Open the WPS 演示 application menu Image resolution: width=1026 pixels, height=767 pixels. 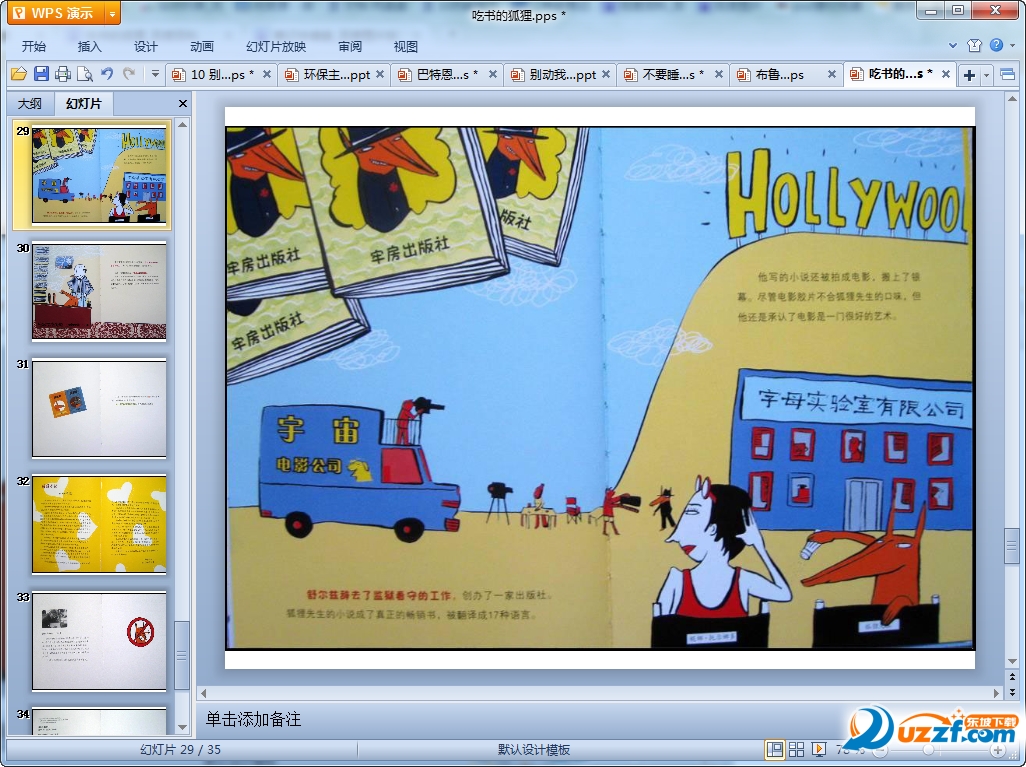[x=57, y=13]
